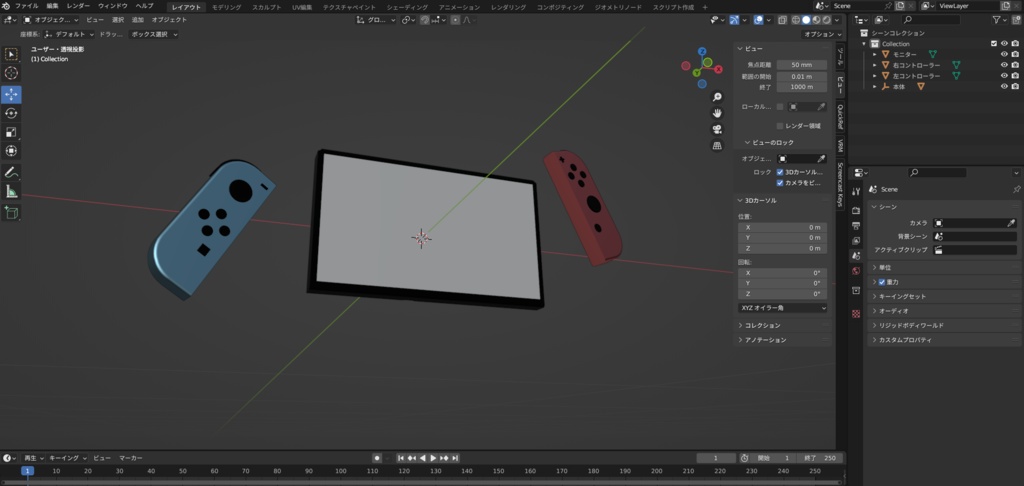Click the timeline end frame 250 field
1024x486 pixels.
(821, 458)
